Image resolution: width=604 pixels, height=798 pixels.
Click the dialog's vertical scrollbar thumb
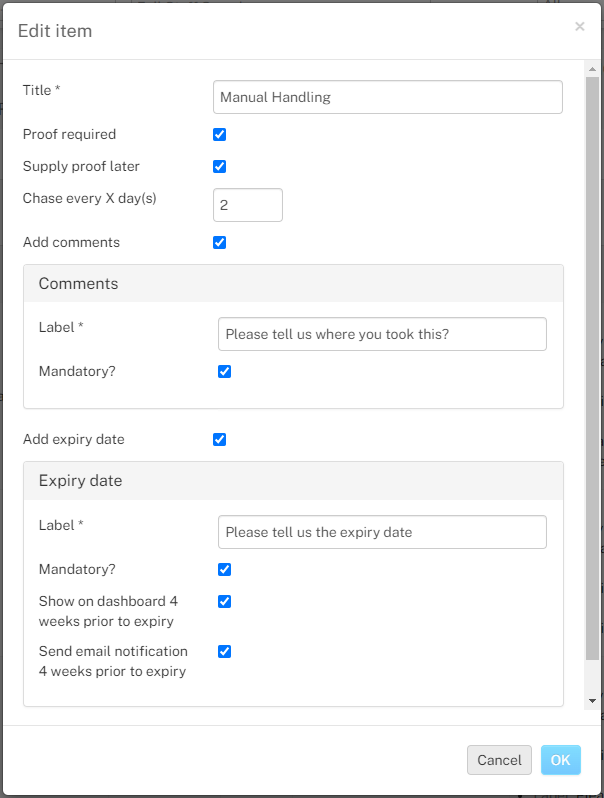592,368
